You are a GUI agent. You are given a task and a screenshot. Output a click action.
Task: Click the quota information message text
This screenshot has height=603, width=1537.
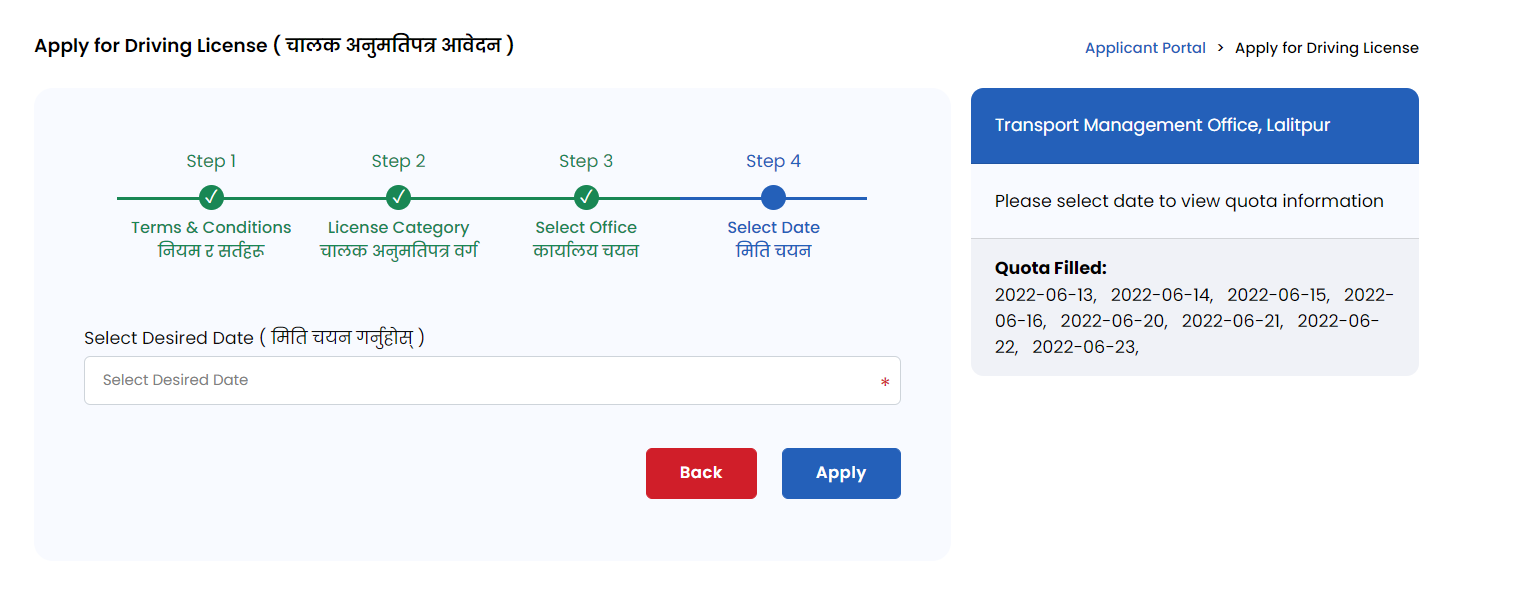[1189, 200]
